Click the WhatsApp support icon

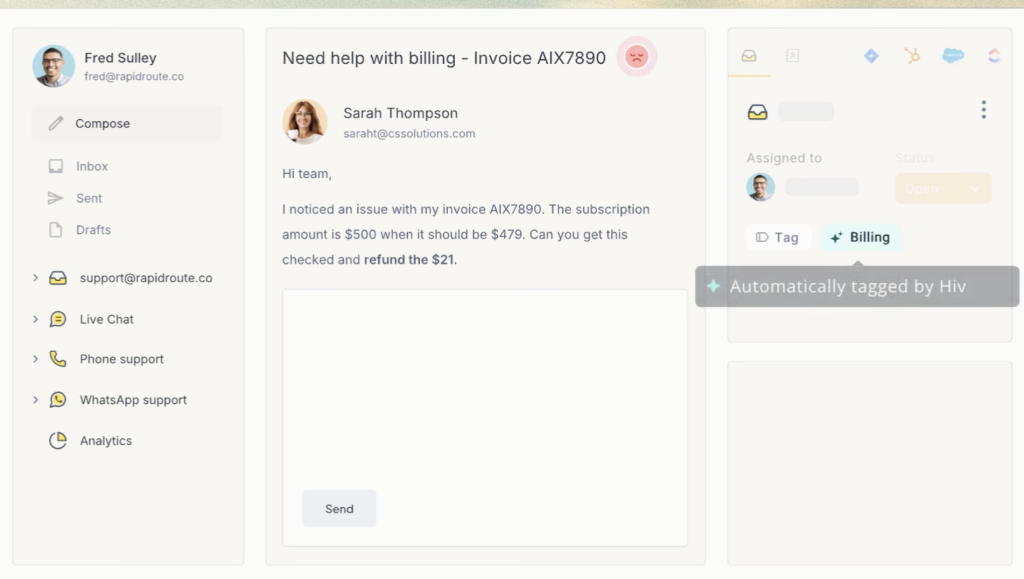point(58,400)
